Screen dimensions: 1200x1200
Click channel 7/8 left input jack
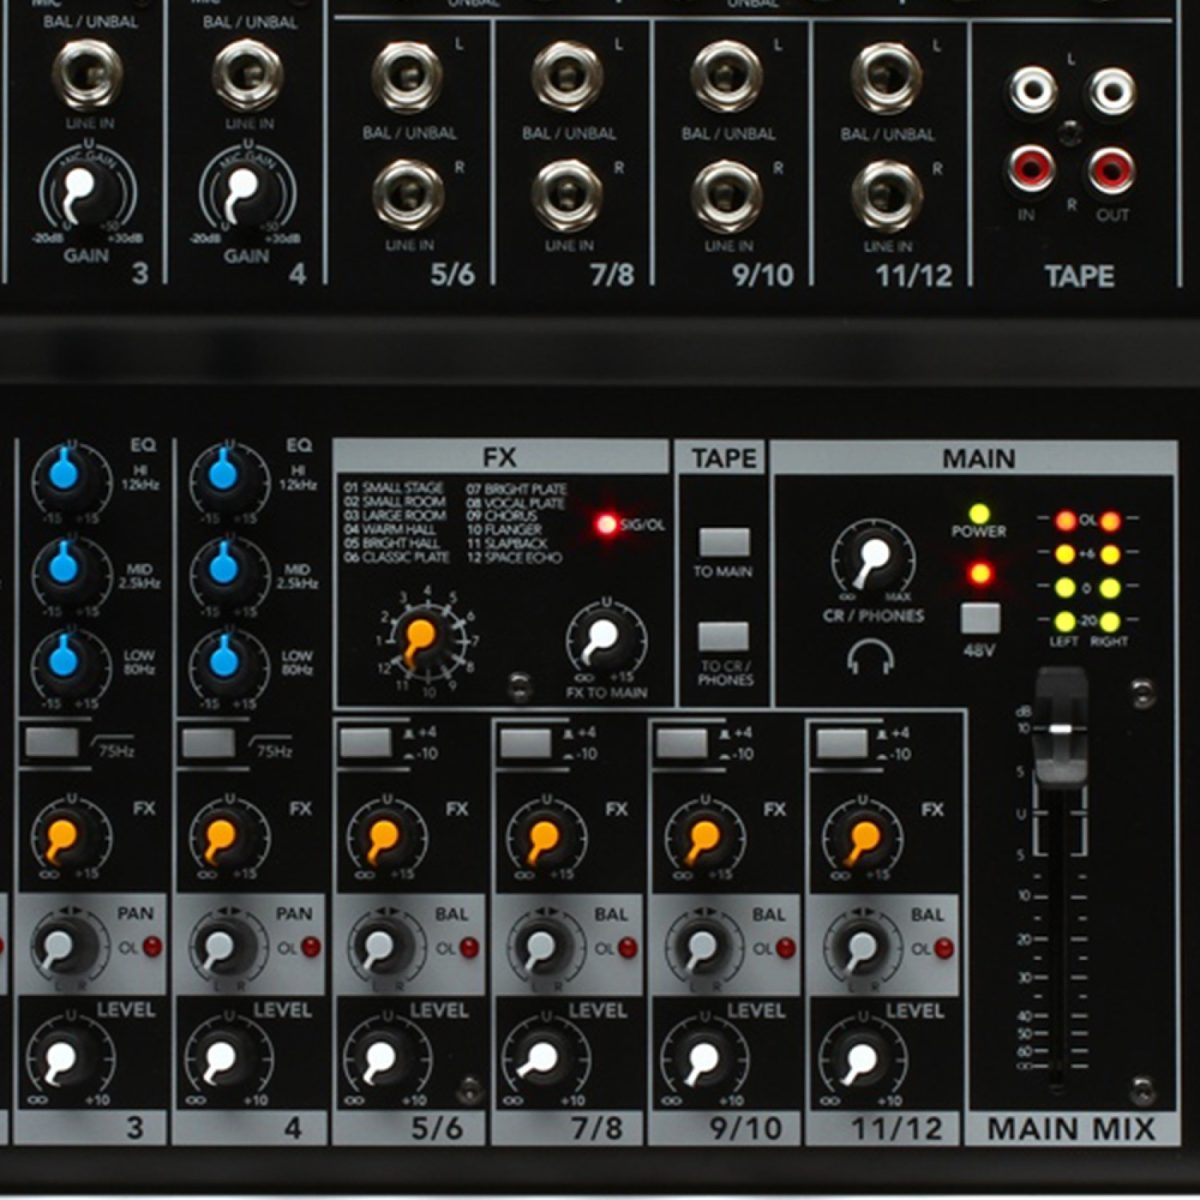click(x=567, y=78)
